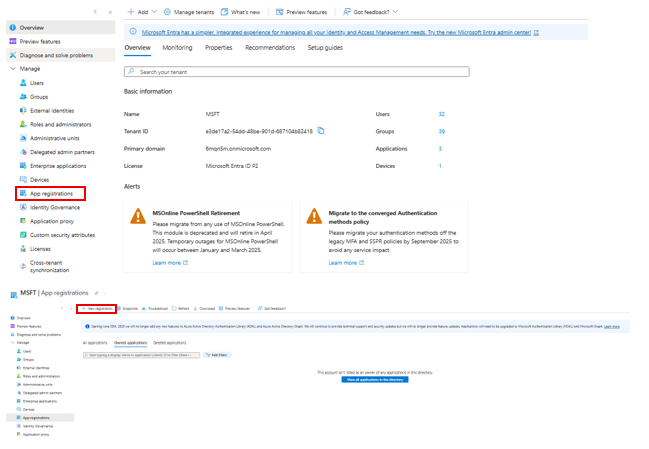Image resolution: width=649 pixels, height=449 pixels.
Task: Click Application proxy icon in upper sidebar
Action: [23, 221]
